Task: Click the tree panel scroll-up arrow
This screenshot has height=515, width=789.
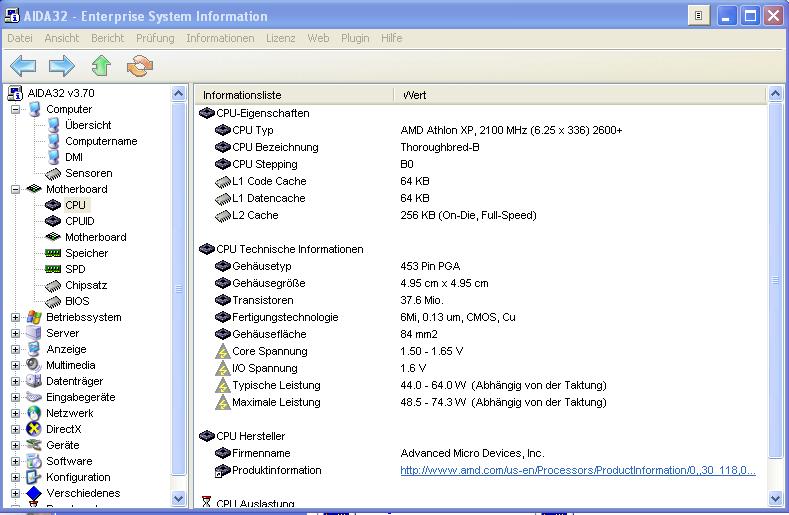Action: tap(178, 94)
